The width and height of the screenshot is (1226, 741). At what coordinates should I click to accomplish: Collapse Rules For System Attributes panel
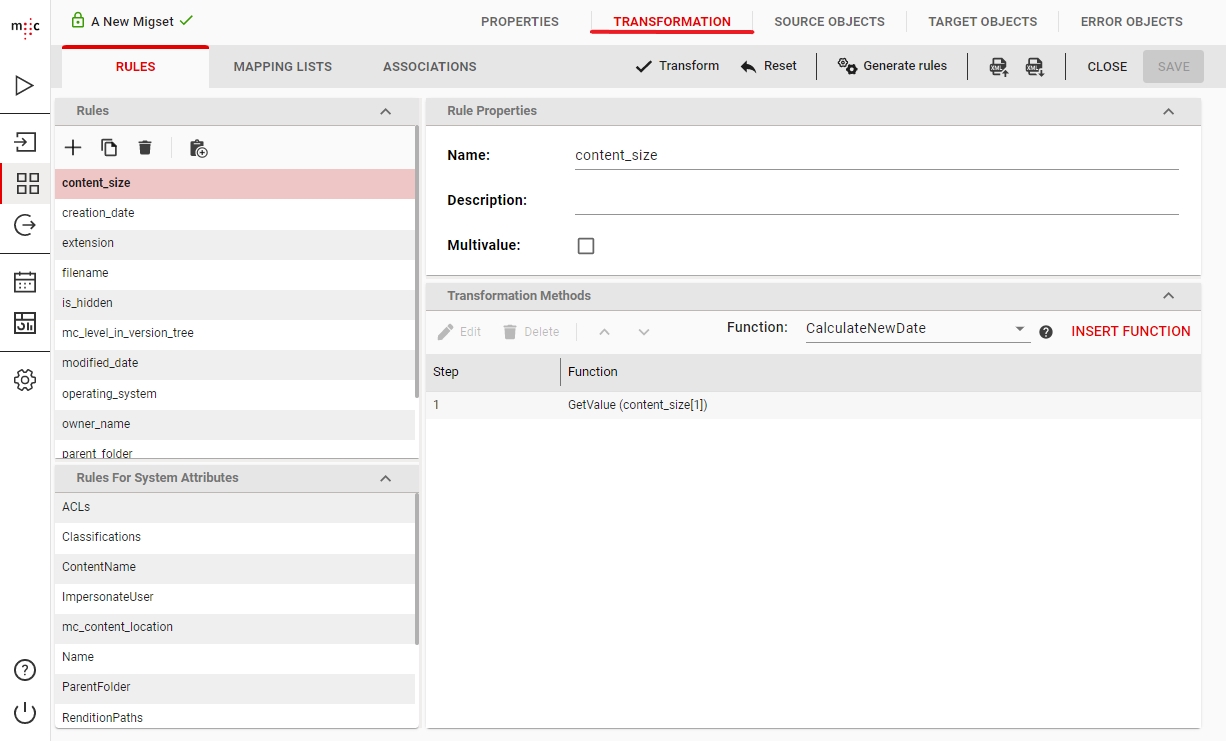[x=386, y=478]
